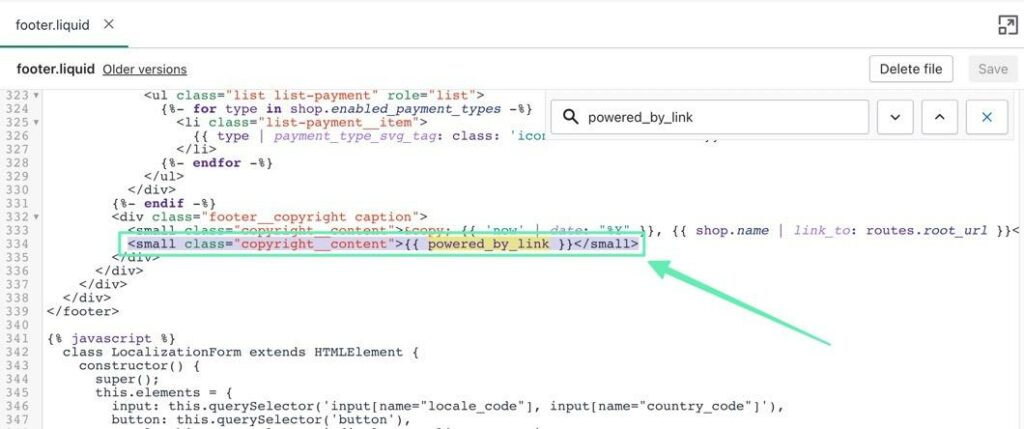
Task: Click the payment_type_svg_tag line
Action: (x=370, y=136)
